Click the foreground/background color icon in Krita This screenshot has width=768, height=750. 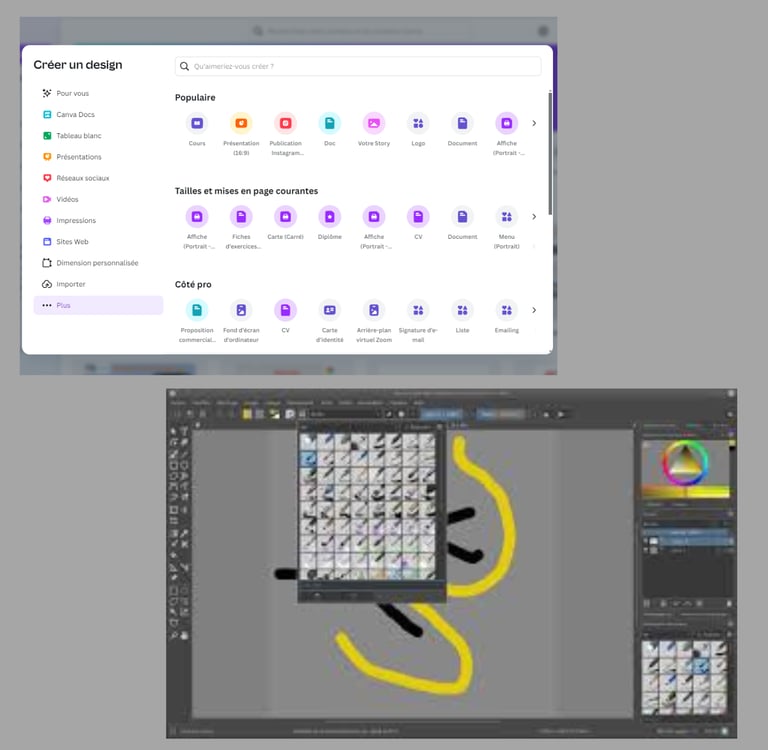click(273, 414)
